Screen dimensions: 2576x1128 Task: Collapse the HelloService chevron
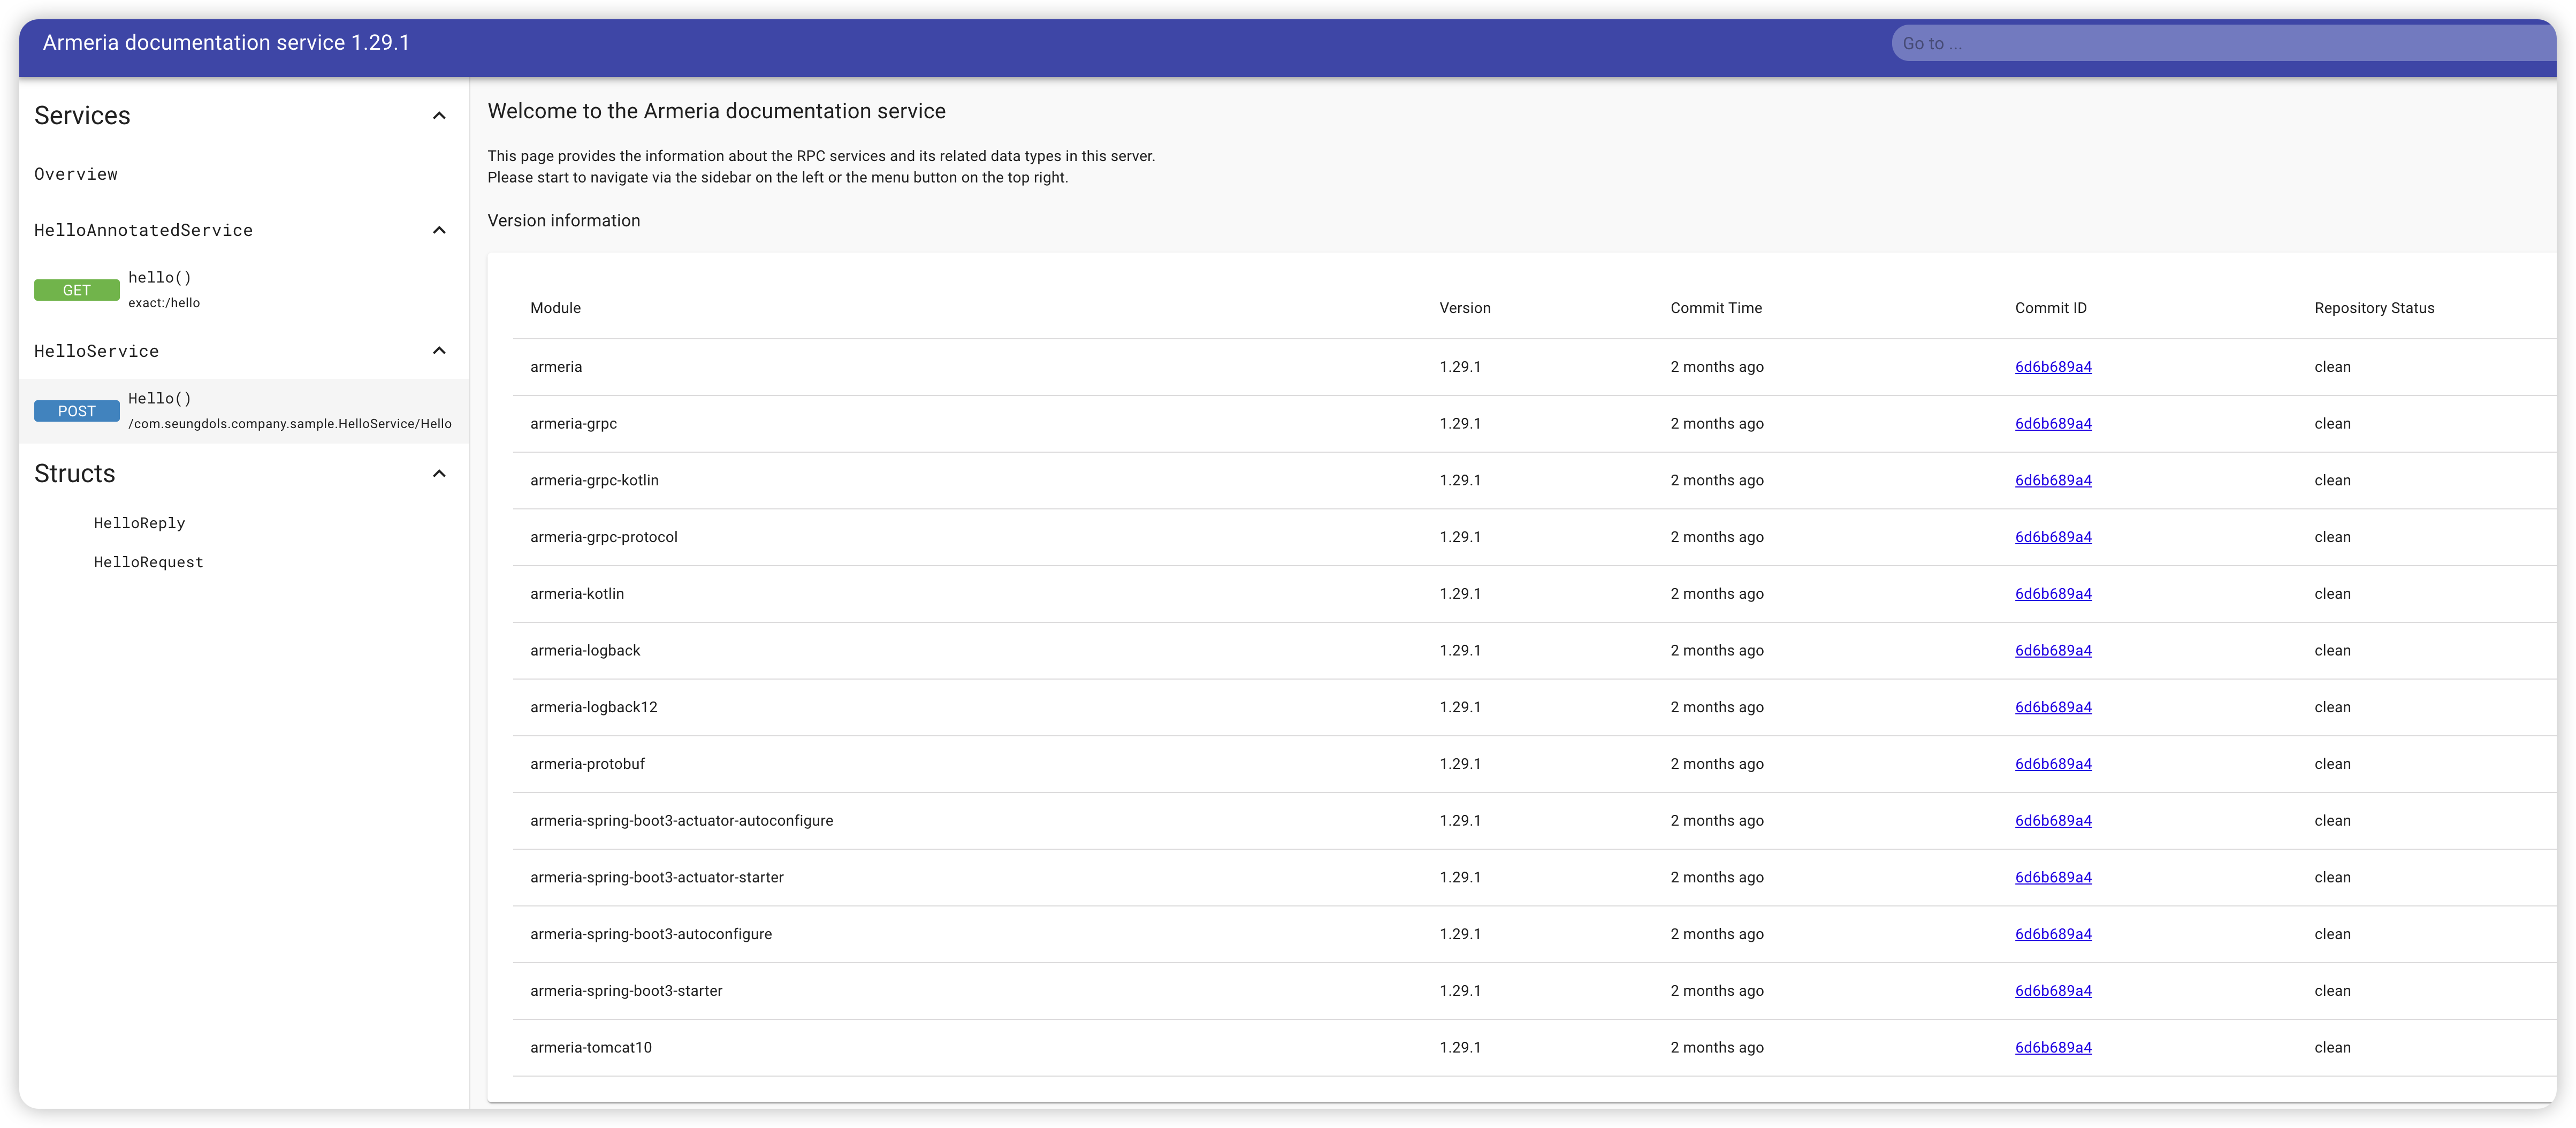pyautogui.click(x=439, y=351)
